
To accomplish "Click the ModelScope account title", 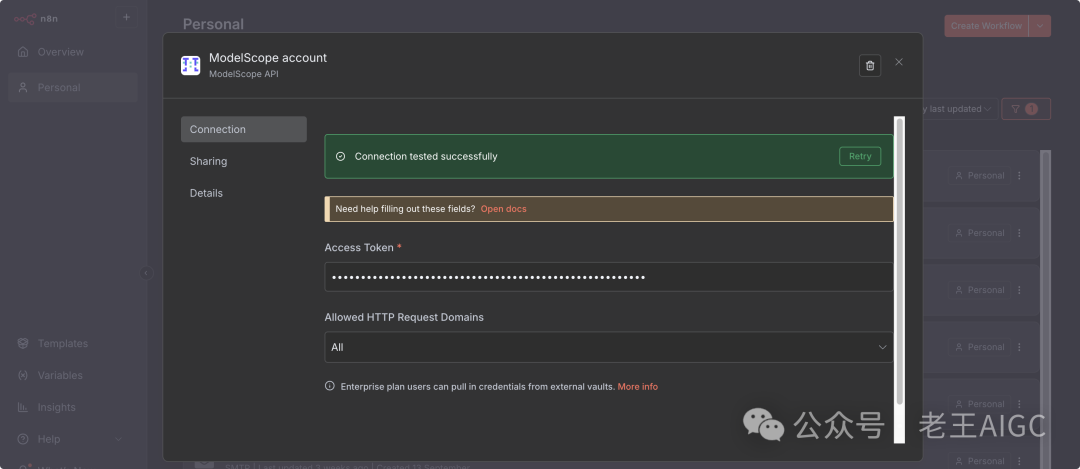I will [x=268, y=58].
